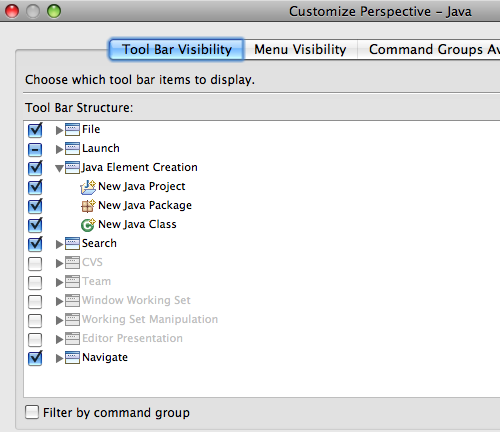Select the Window Working Set label

(x=136, y=301)
